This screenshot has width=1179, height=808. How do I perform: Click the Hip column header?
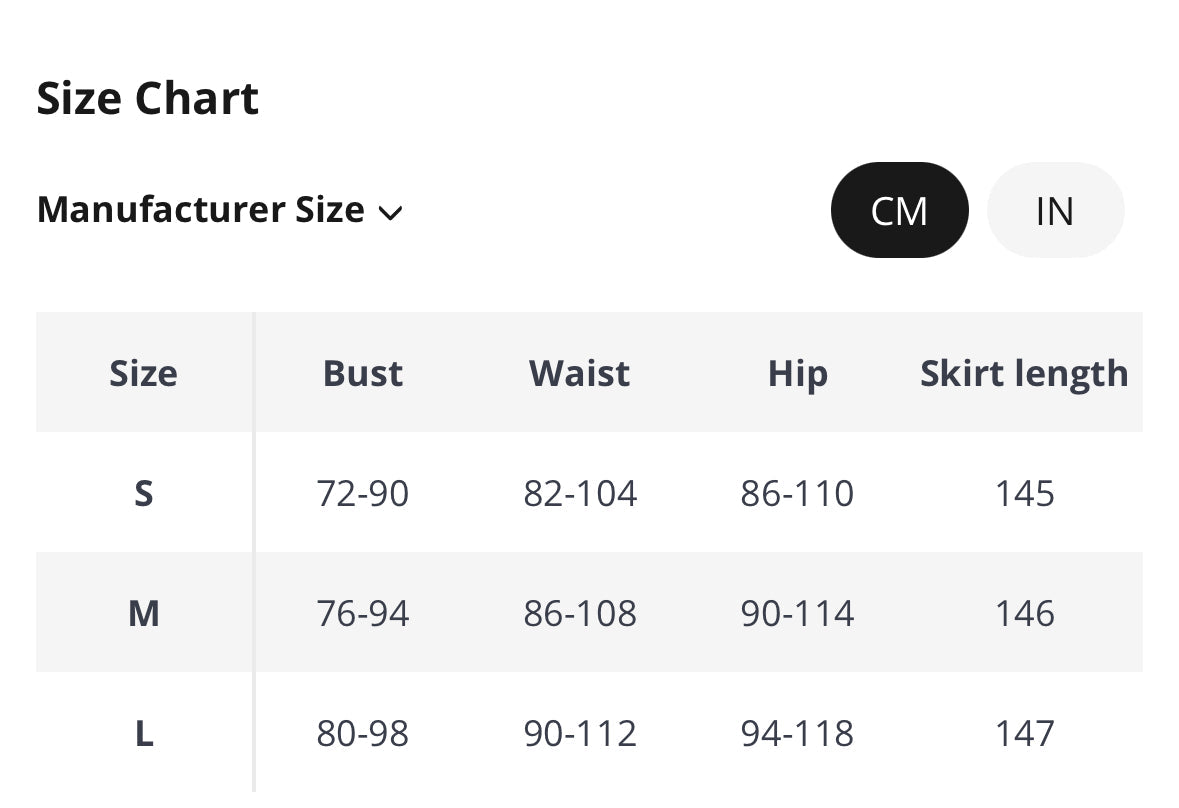(797, 373)
